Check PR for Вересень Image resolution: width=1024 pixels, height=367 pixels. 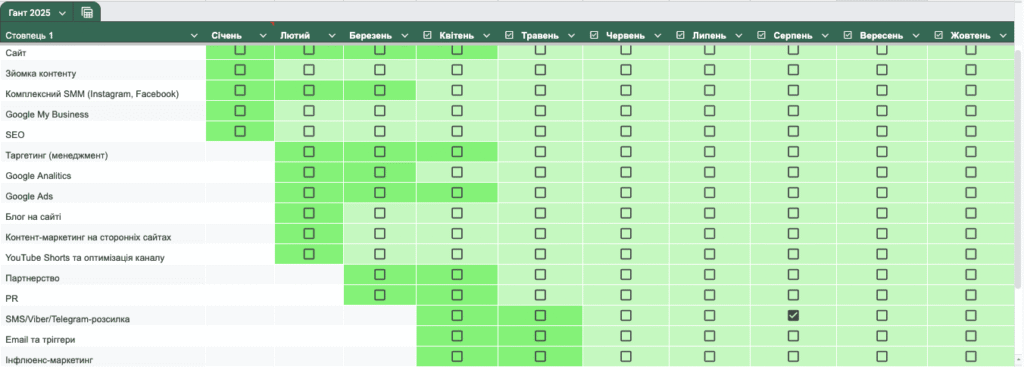pyautogui.click(x=882, y=295)
